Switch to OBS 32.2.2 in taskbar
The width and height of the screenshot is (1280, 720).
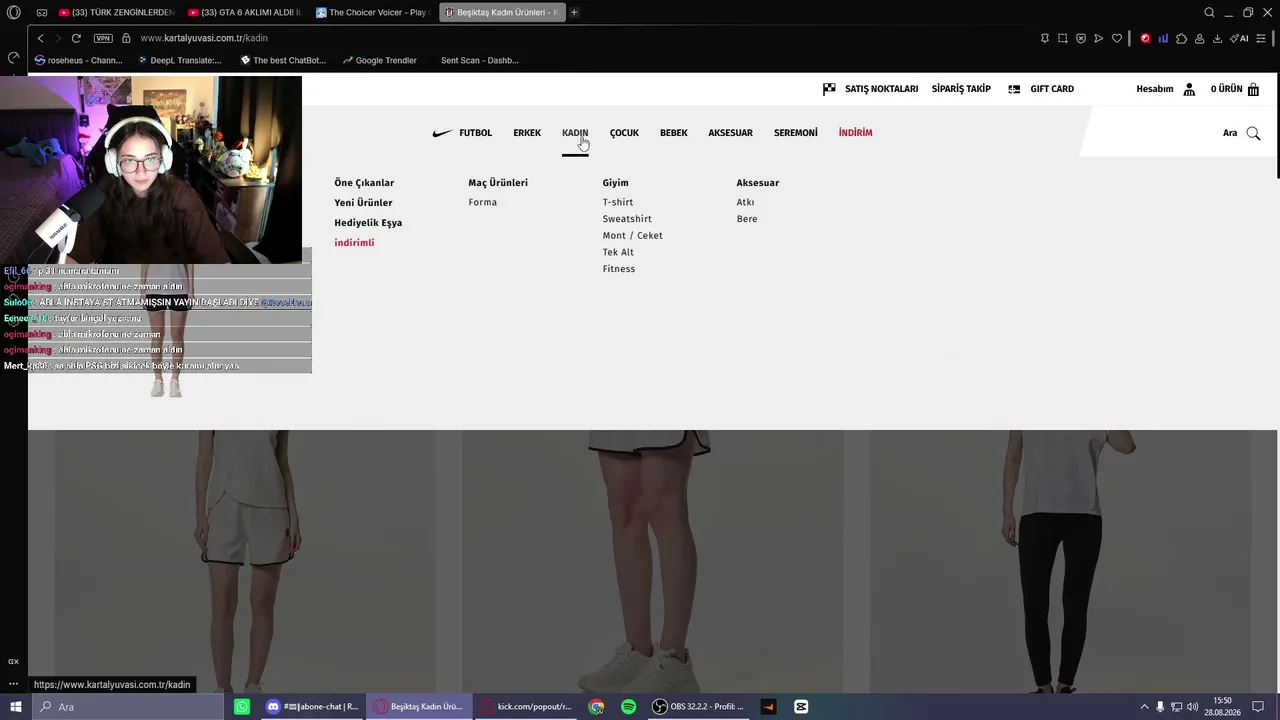pos(698,707)
